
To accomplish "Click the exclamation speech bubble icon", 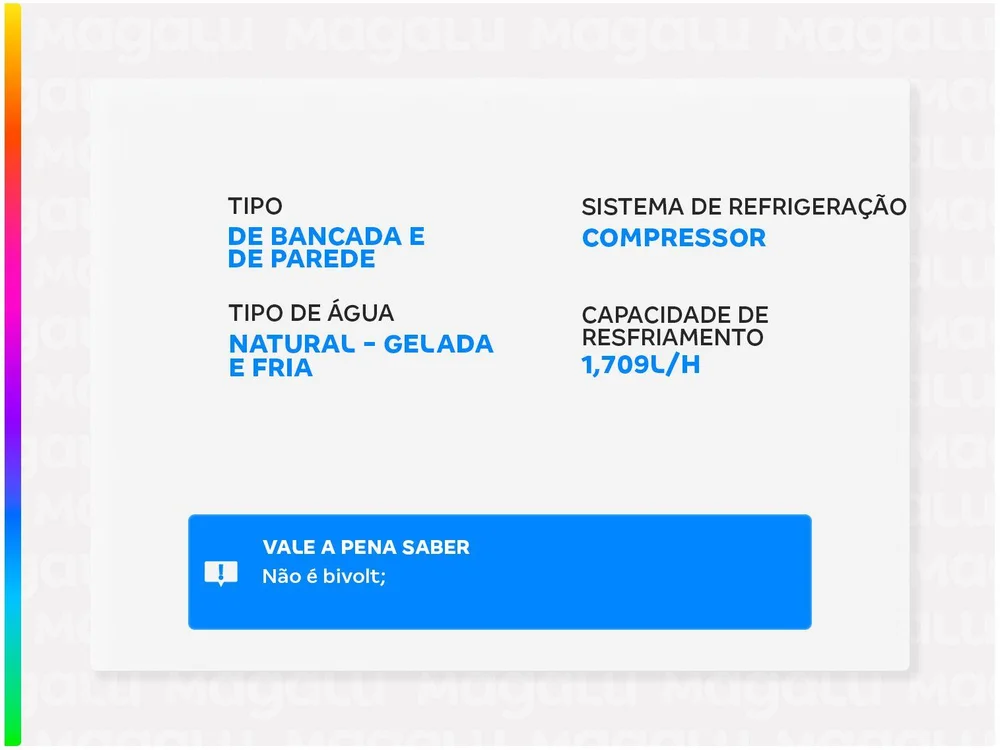I will (x=220, y=573).
